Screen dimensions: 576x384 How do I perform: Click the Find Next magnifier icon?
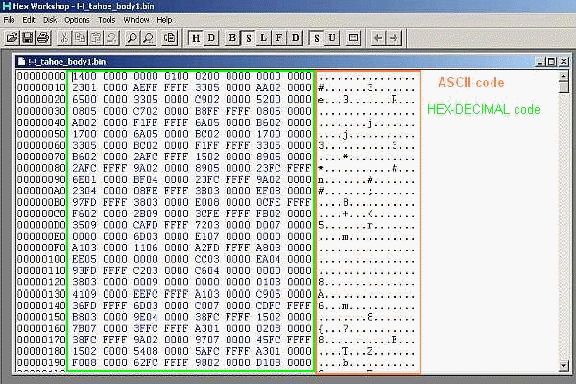click(x=148, y=38)
